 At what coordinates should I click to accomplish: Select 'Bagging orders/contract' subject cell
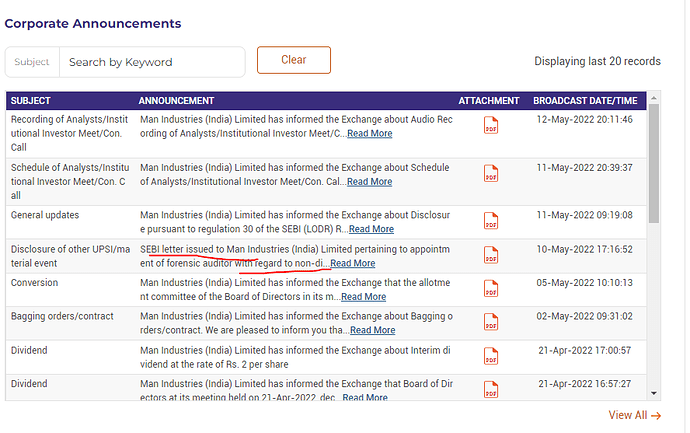pos(62,316)
